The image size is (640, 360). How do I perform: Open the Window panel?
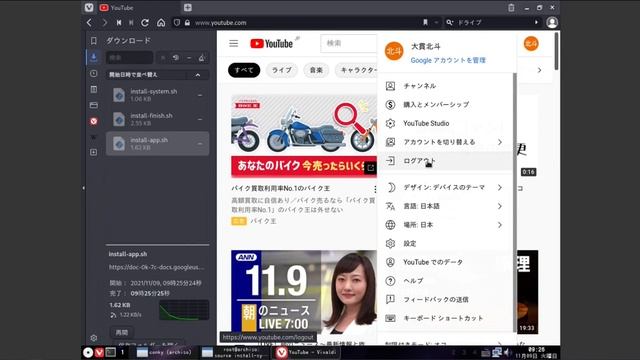pos(93,105)
